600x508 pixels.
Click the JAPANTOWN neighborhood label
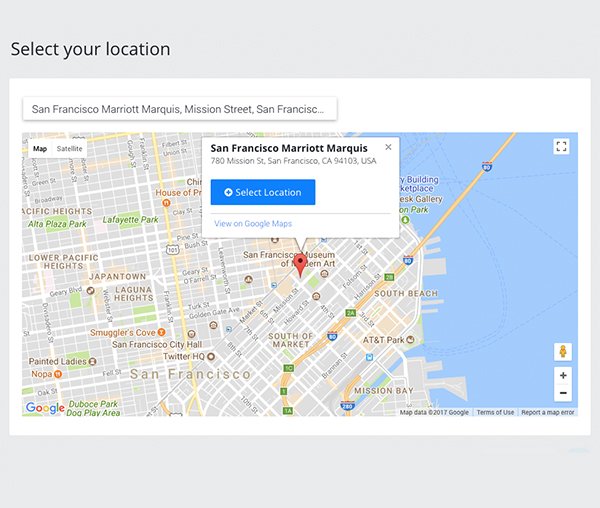pos(117,276)
